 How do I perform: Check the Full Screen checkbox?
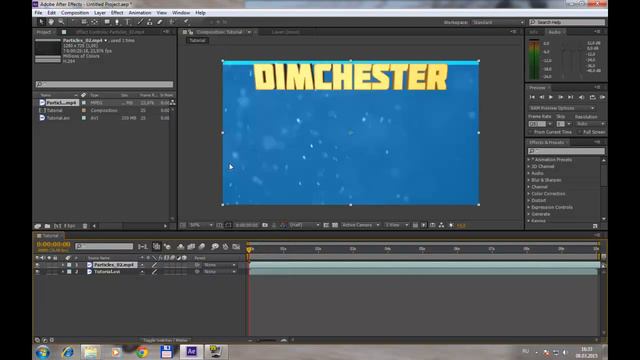(580, 132)
